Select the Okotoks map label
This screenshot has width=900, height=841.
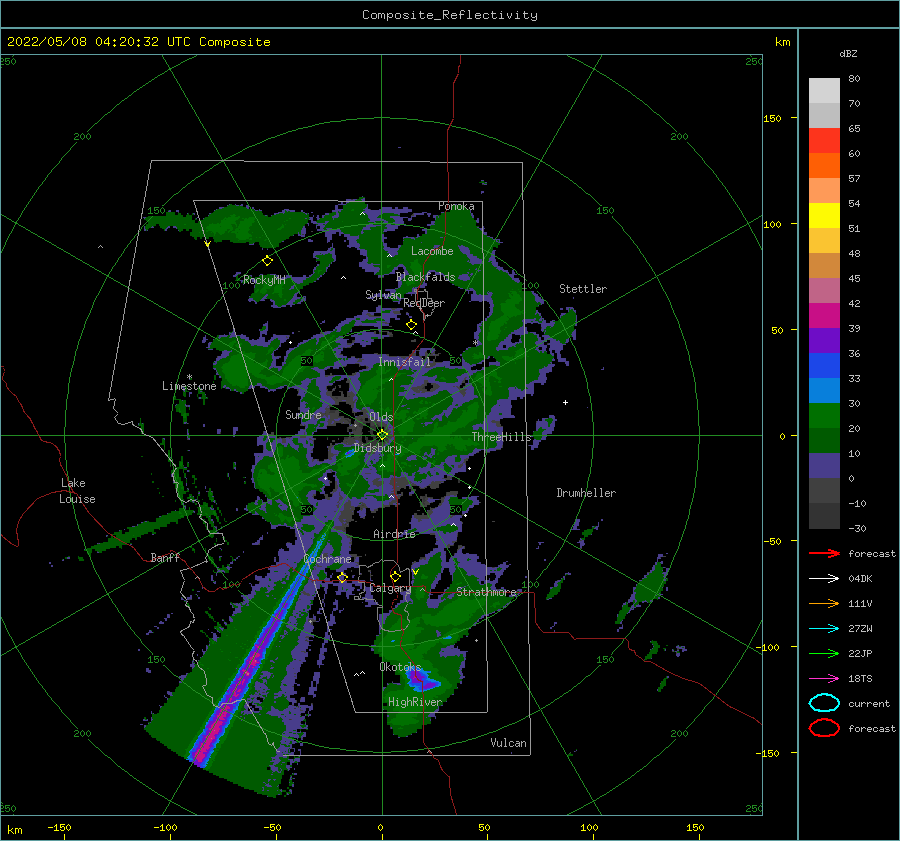(400, 667)
